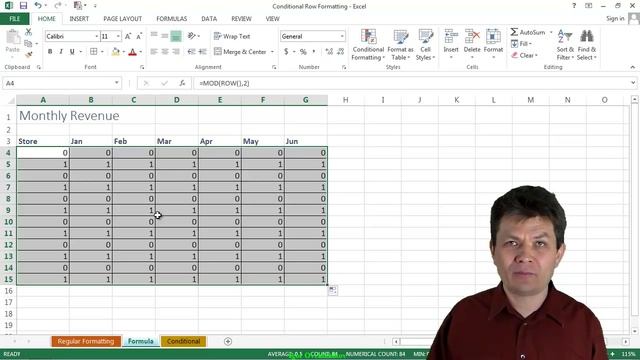
Task: Toggle Bold formatting
Action: [x=50, y=52]
